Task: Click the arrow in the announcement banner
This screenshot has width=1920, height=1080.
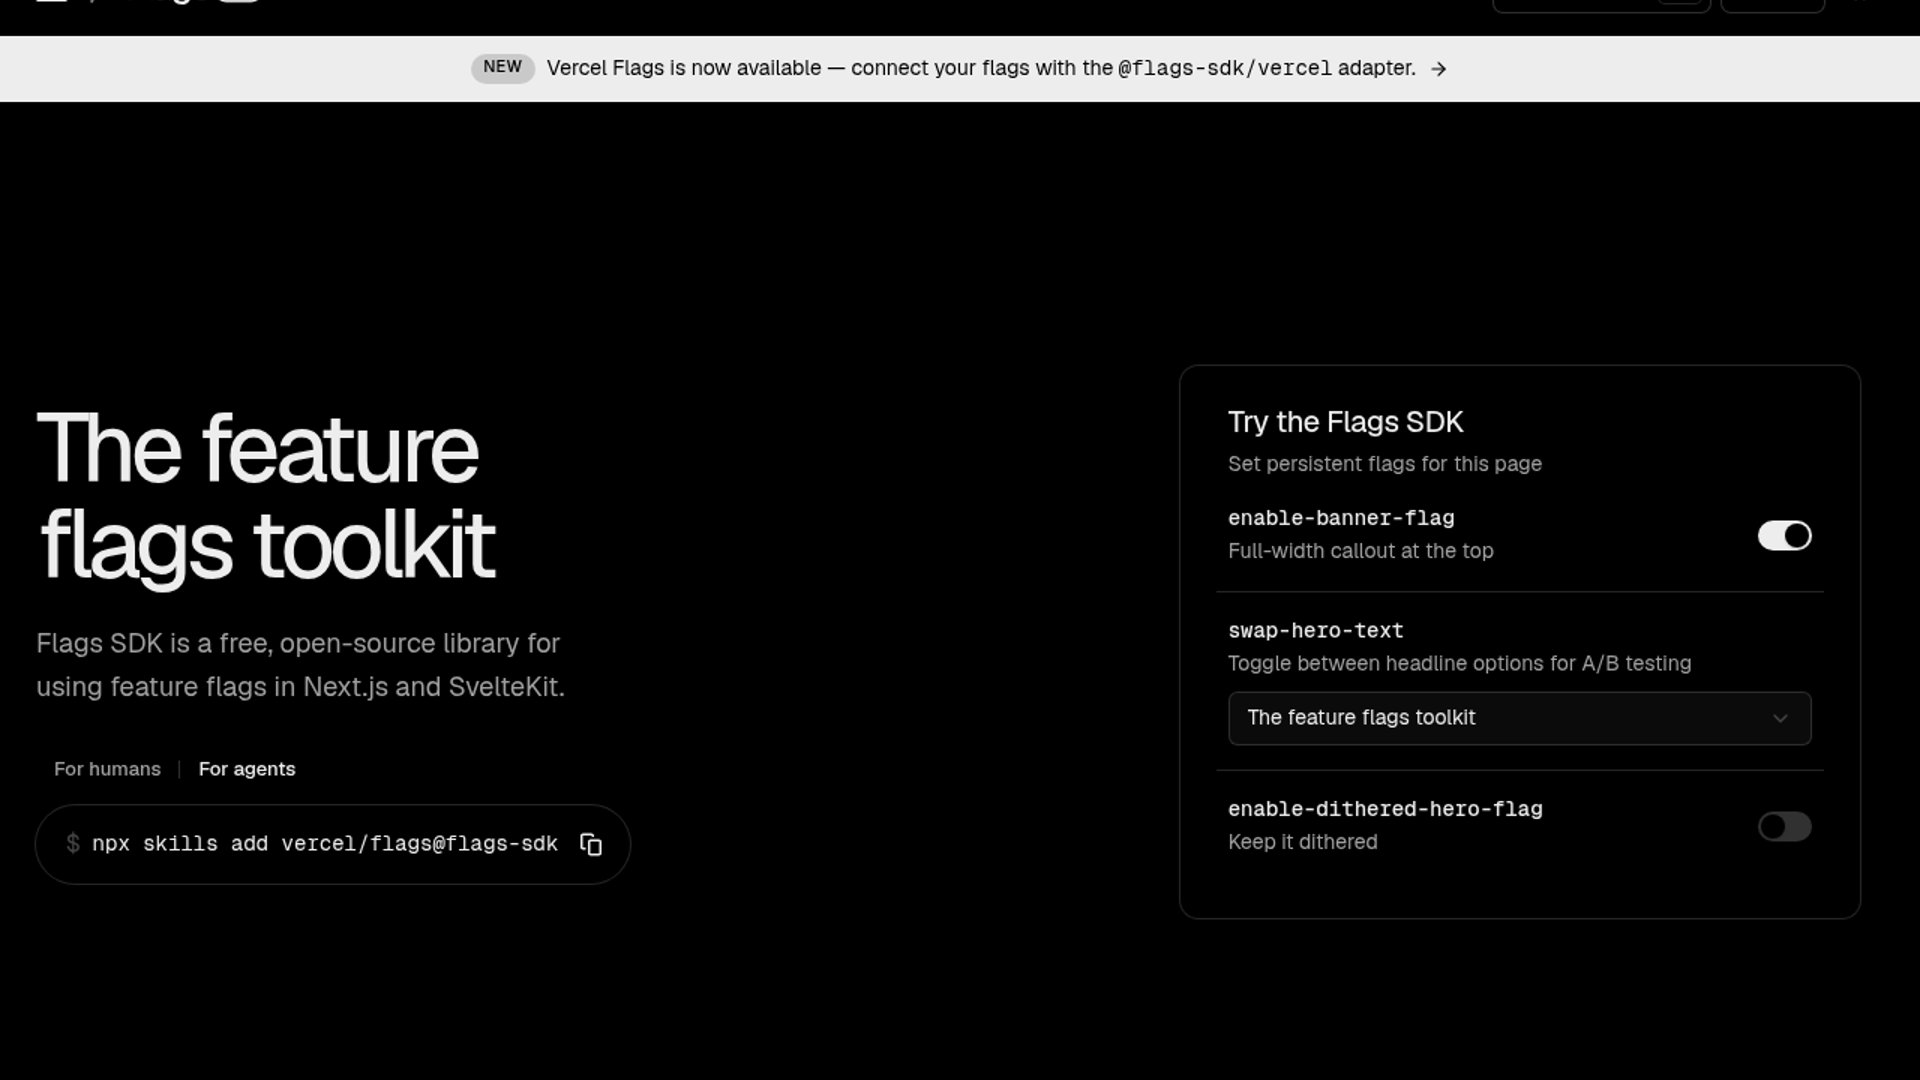Action: point(1438,69)
